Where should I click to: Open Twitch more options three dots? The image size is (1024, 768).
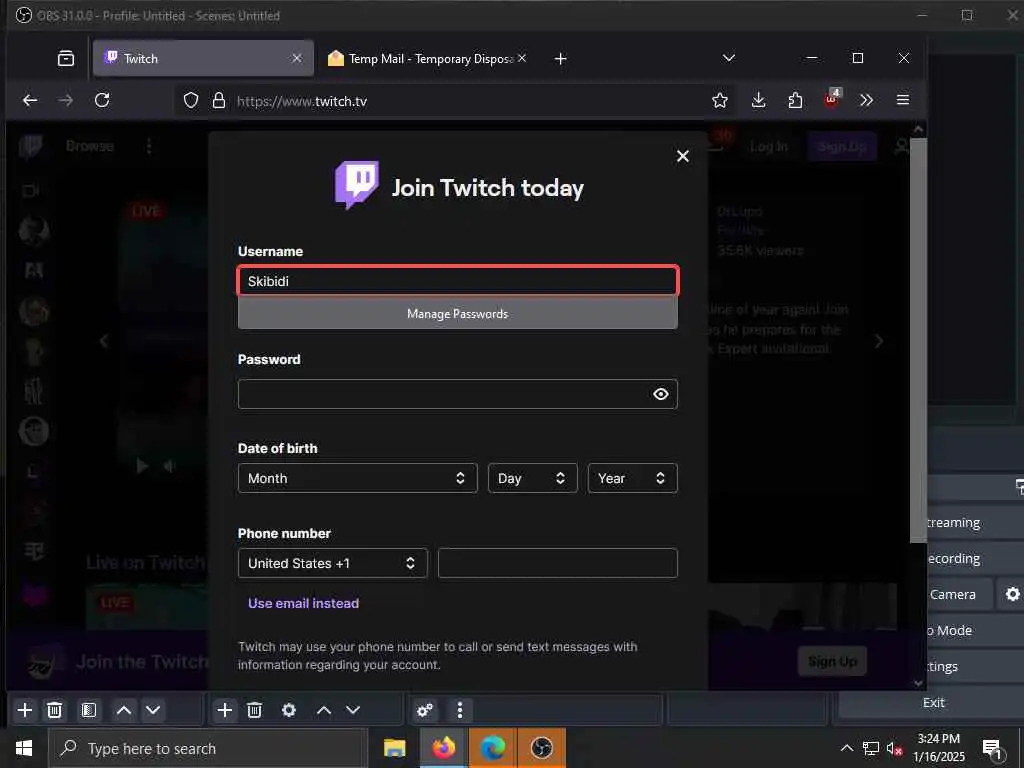point(150,146)
